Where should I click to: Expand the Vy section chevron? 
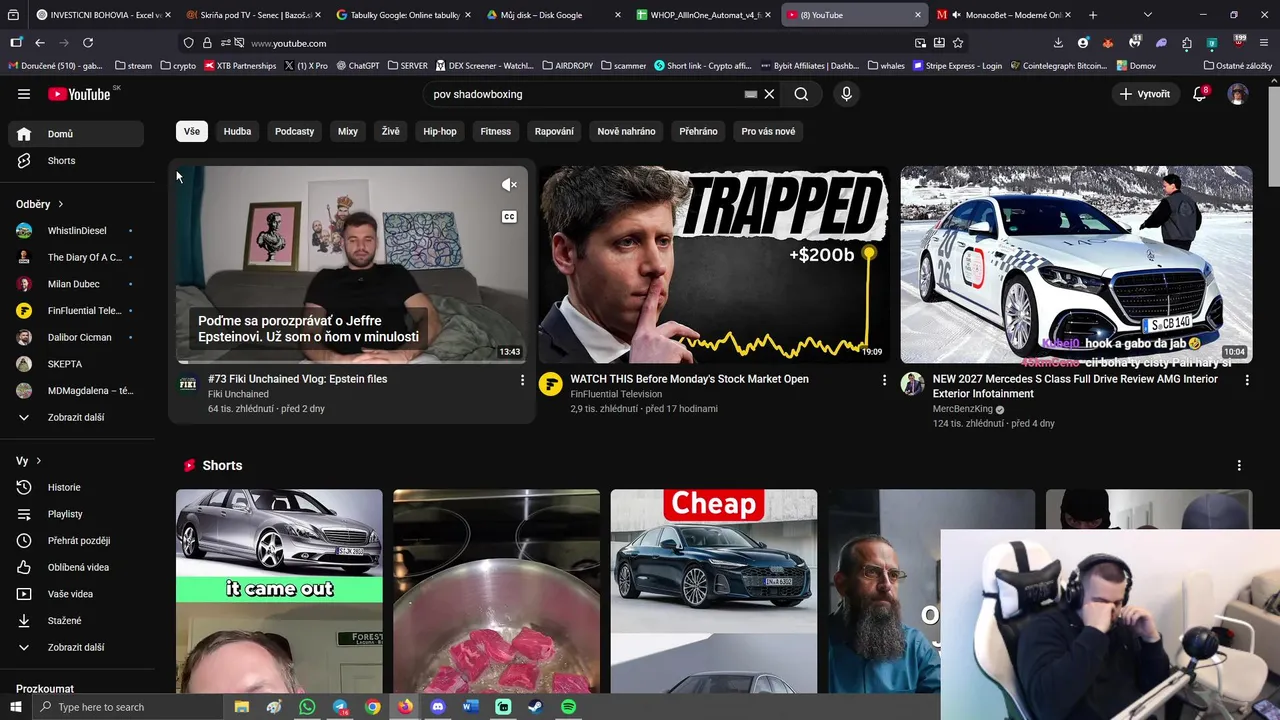(x=39, y=461)
